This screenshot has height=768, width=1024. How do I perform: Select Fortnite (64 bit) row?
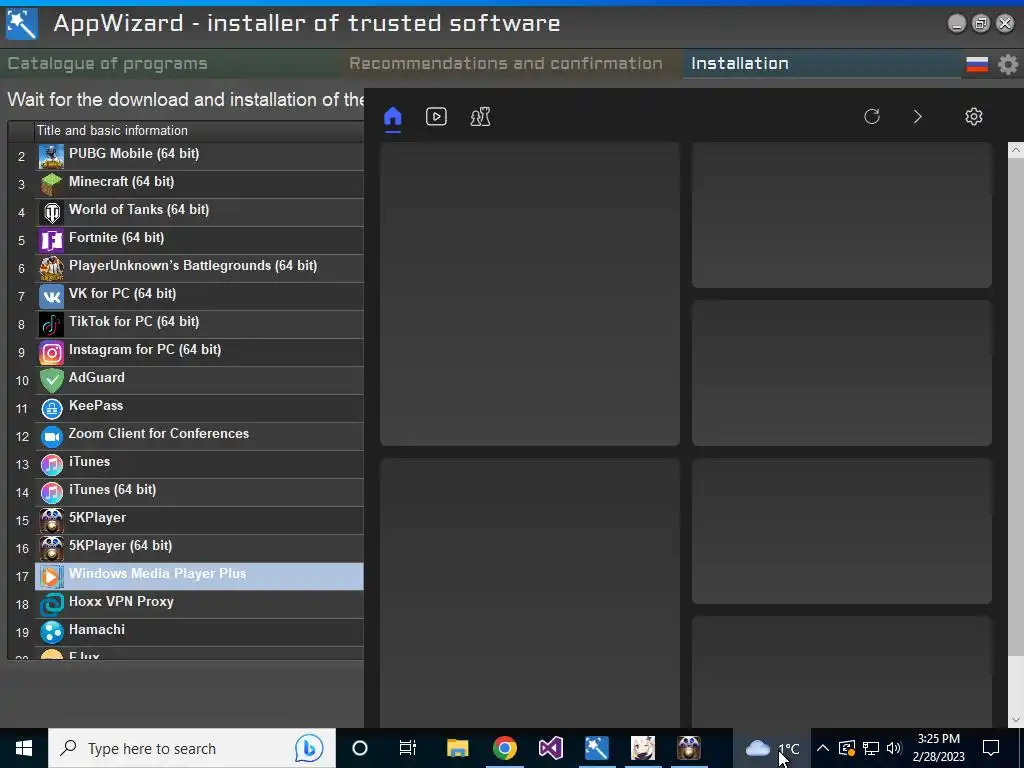[x=199, y=241]
